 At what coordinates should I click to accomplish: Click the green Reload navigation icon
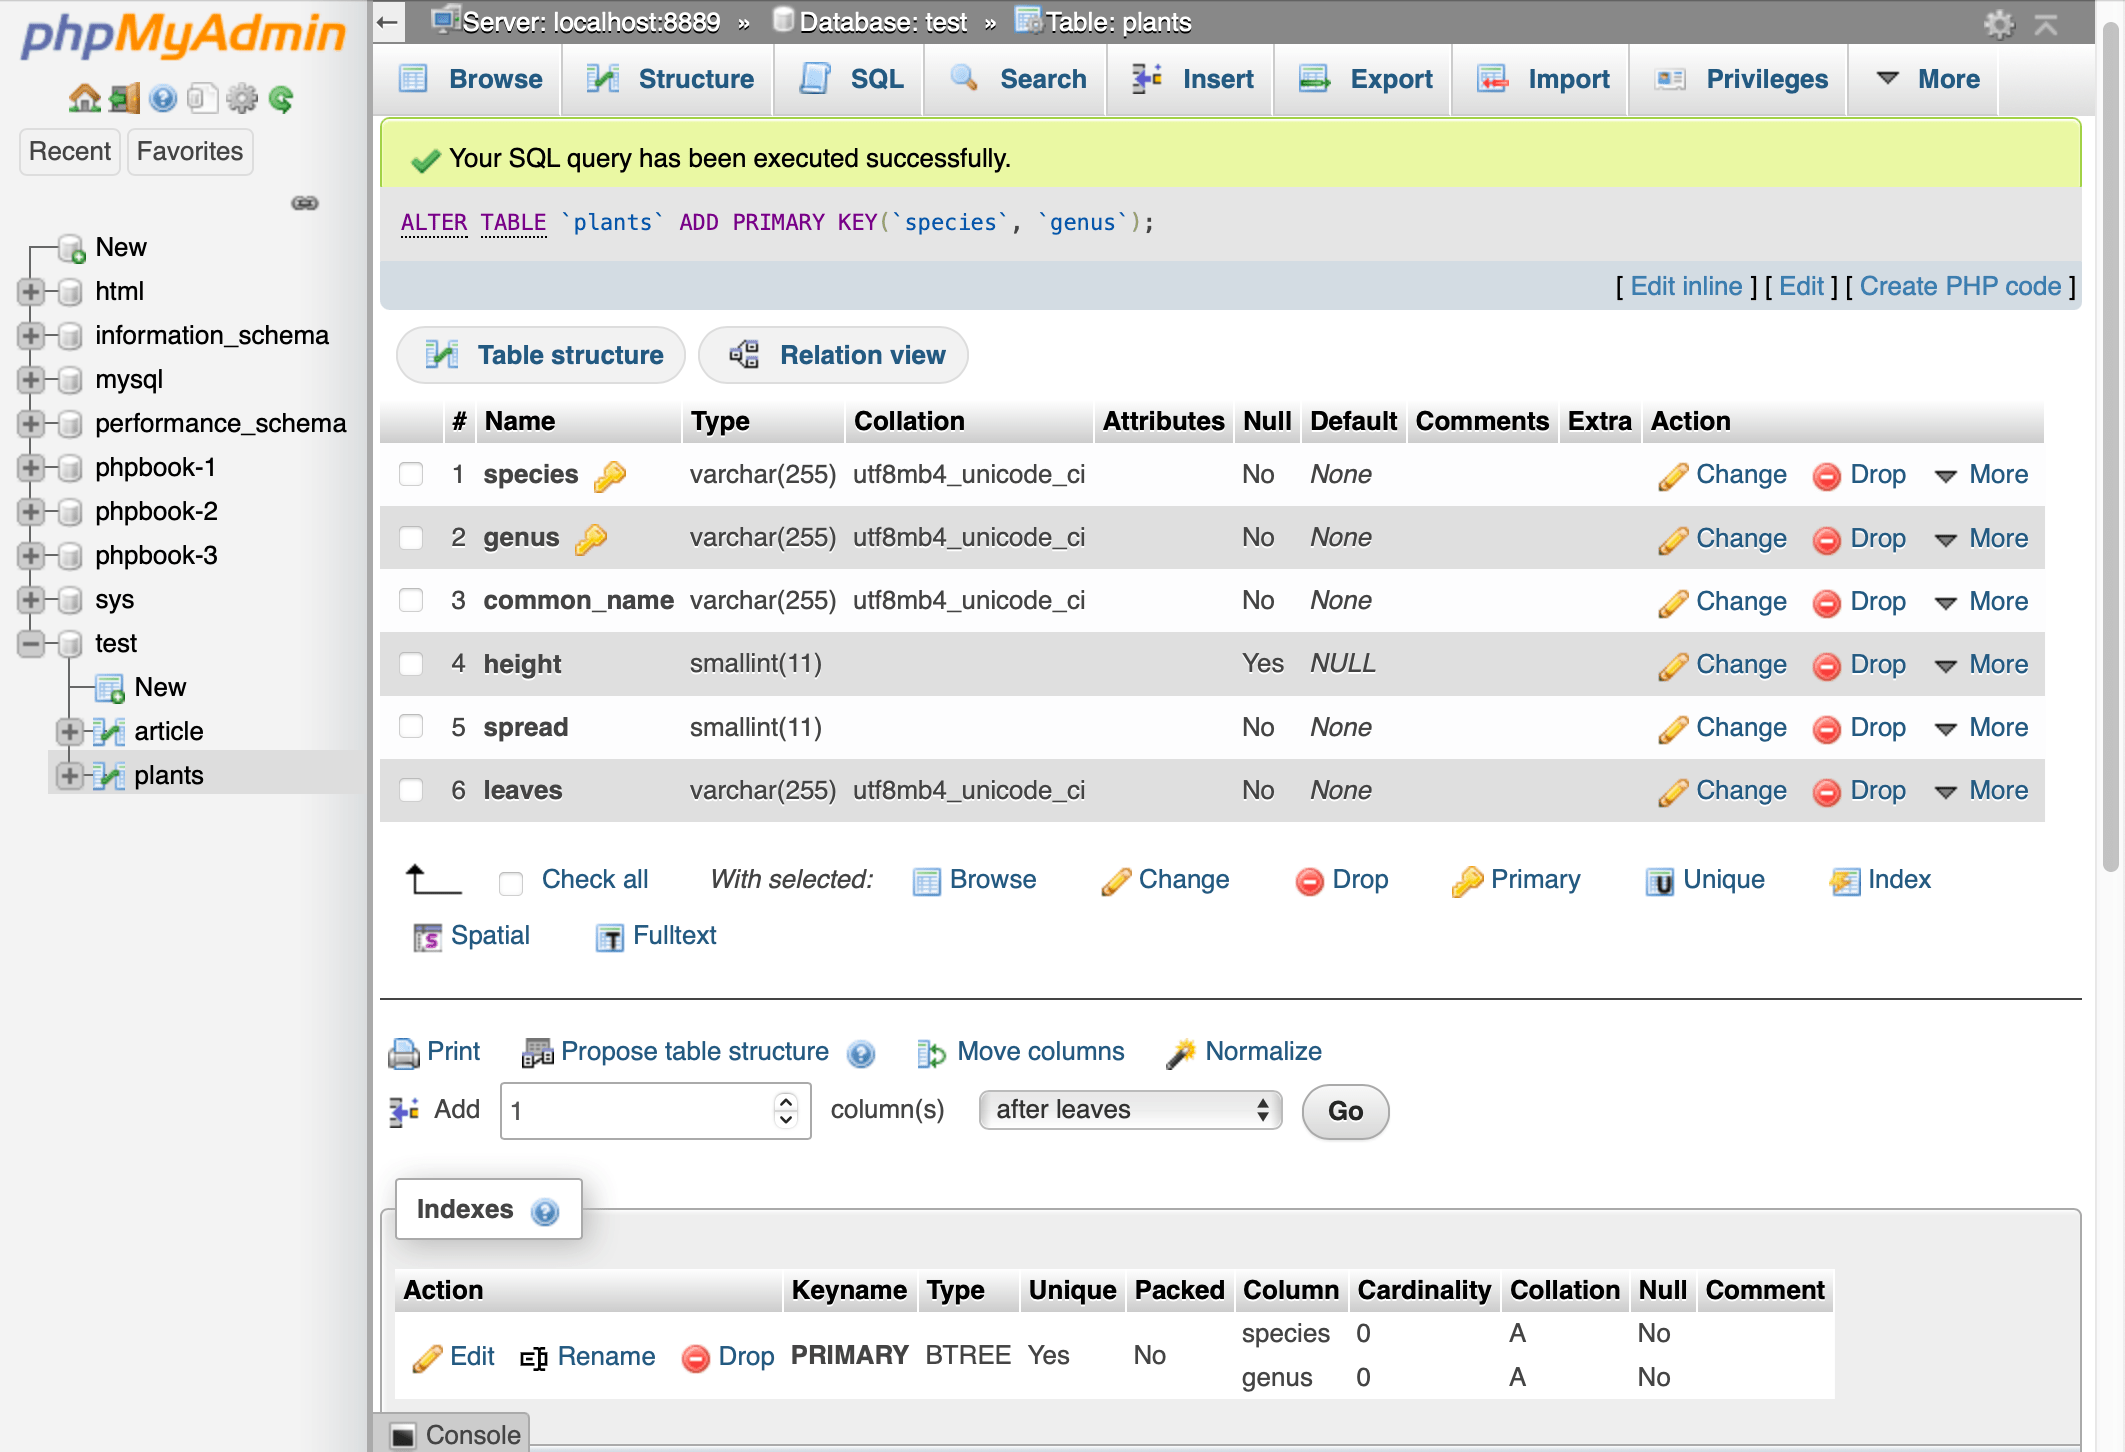[x=282, y=98]
